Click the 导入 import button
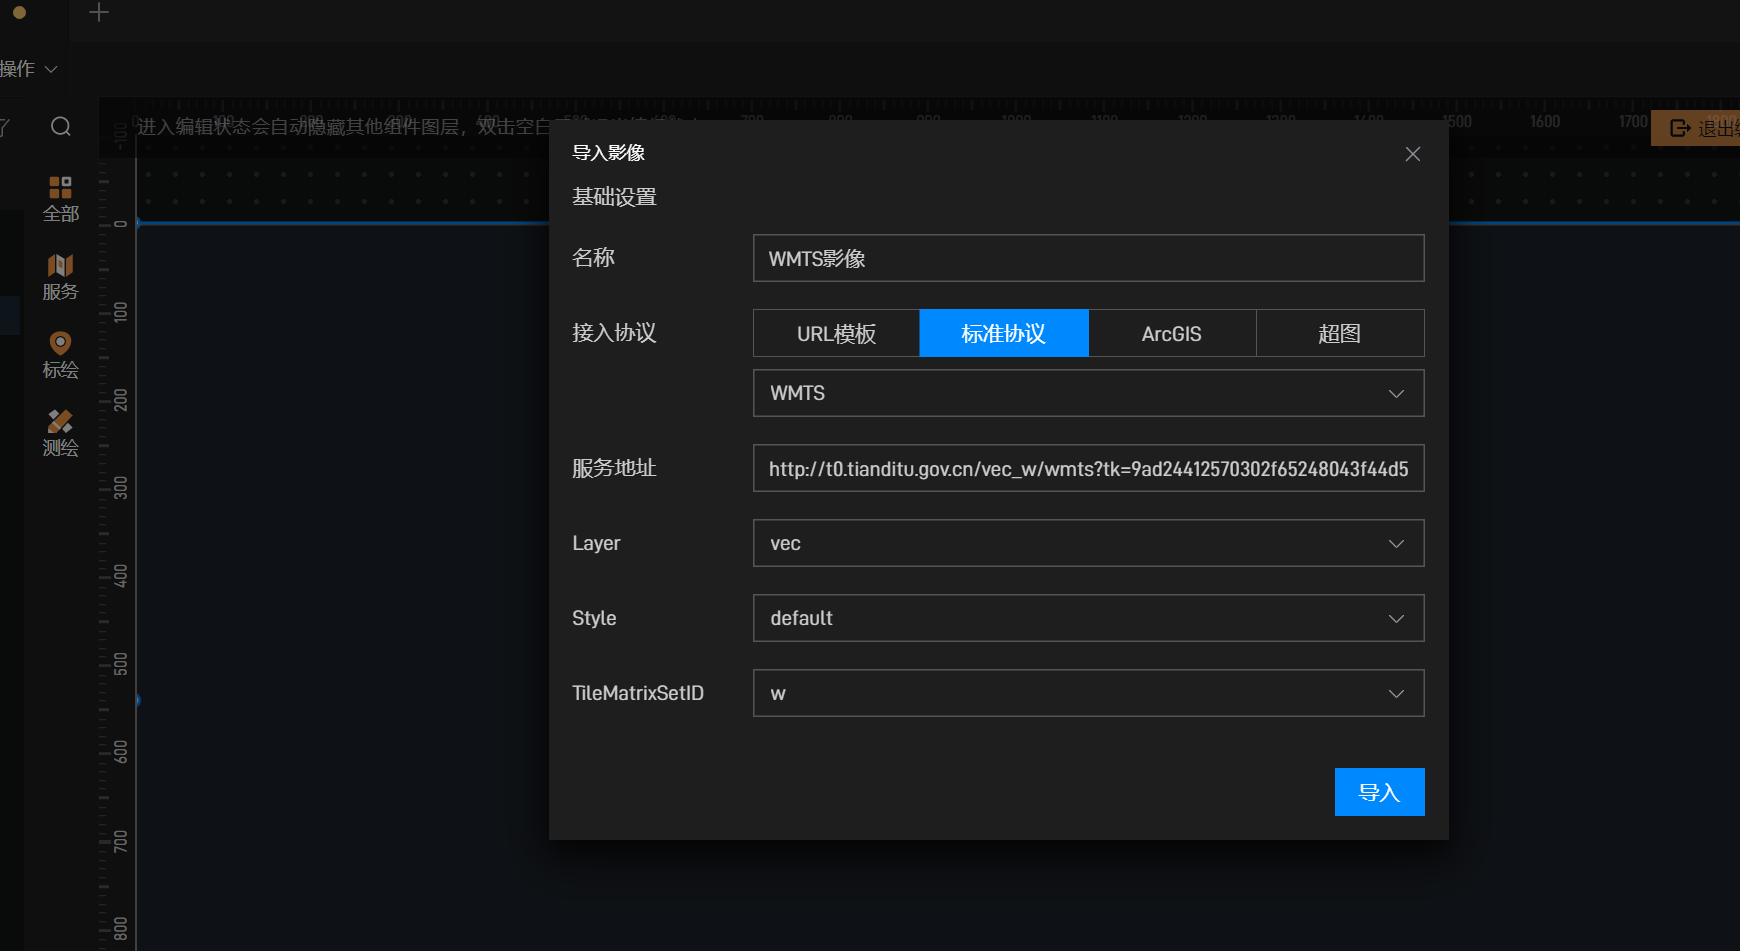This screenshot has width=1740, height=951. pyautogui.click(x=1379, y=792)
